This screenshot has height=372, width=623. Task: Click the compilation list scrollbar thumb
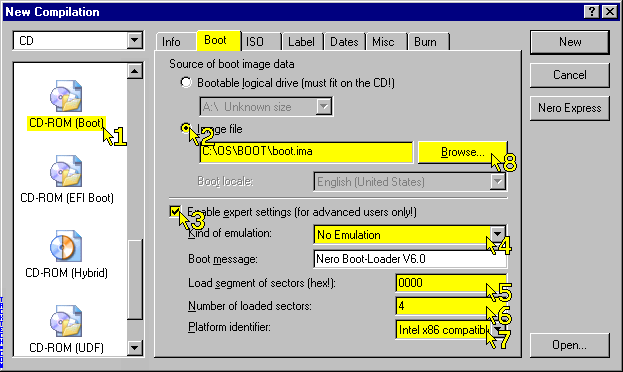[x=135, y=279]
